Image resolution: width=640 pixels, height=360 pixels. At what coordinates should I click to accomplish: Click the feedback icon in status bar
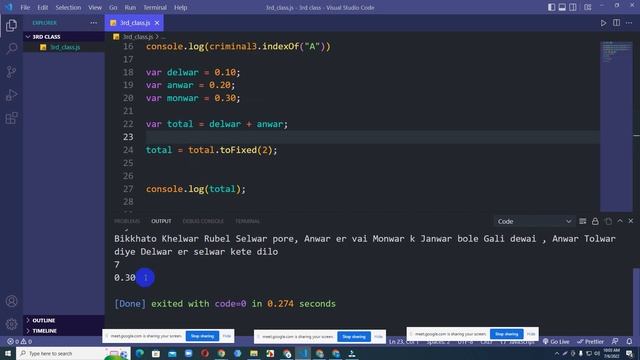(616, 341)
